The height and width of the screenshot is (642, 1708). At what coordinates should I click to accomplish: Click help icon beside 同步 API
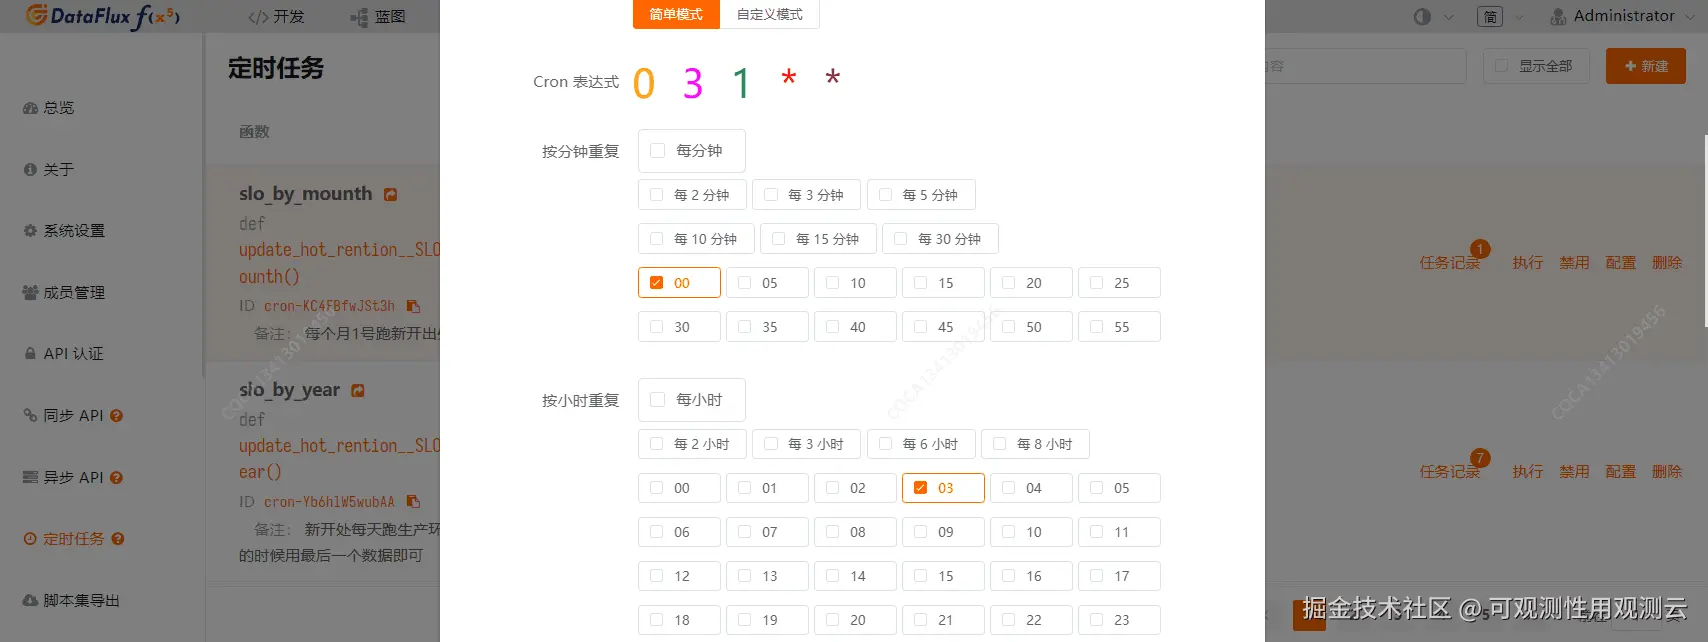pos(117,416)
